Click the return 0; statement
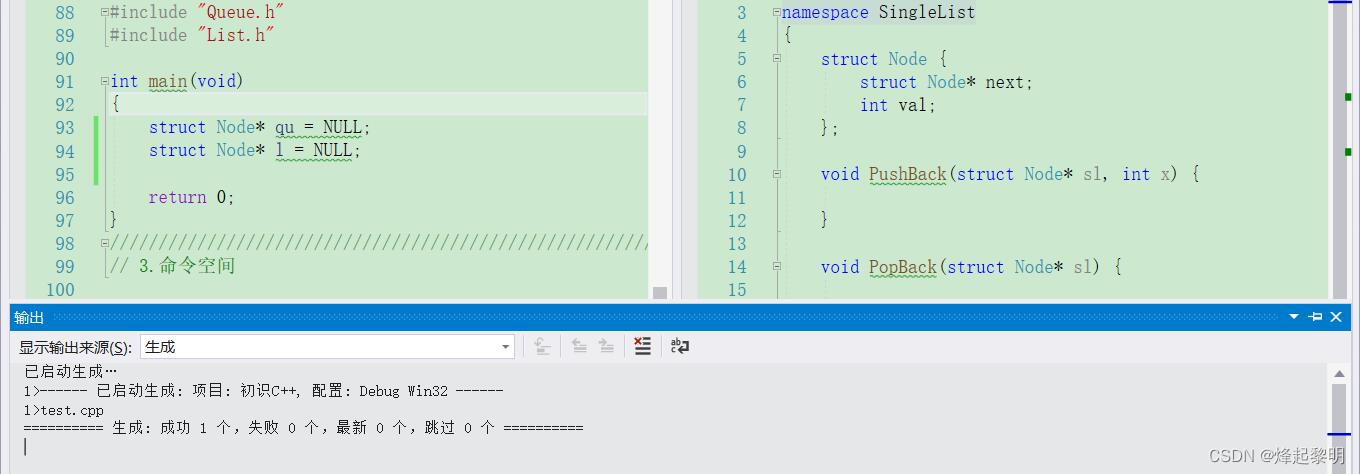The image size is (1360, 474). tap(191, 197)
